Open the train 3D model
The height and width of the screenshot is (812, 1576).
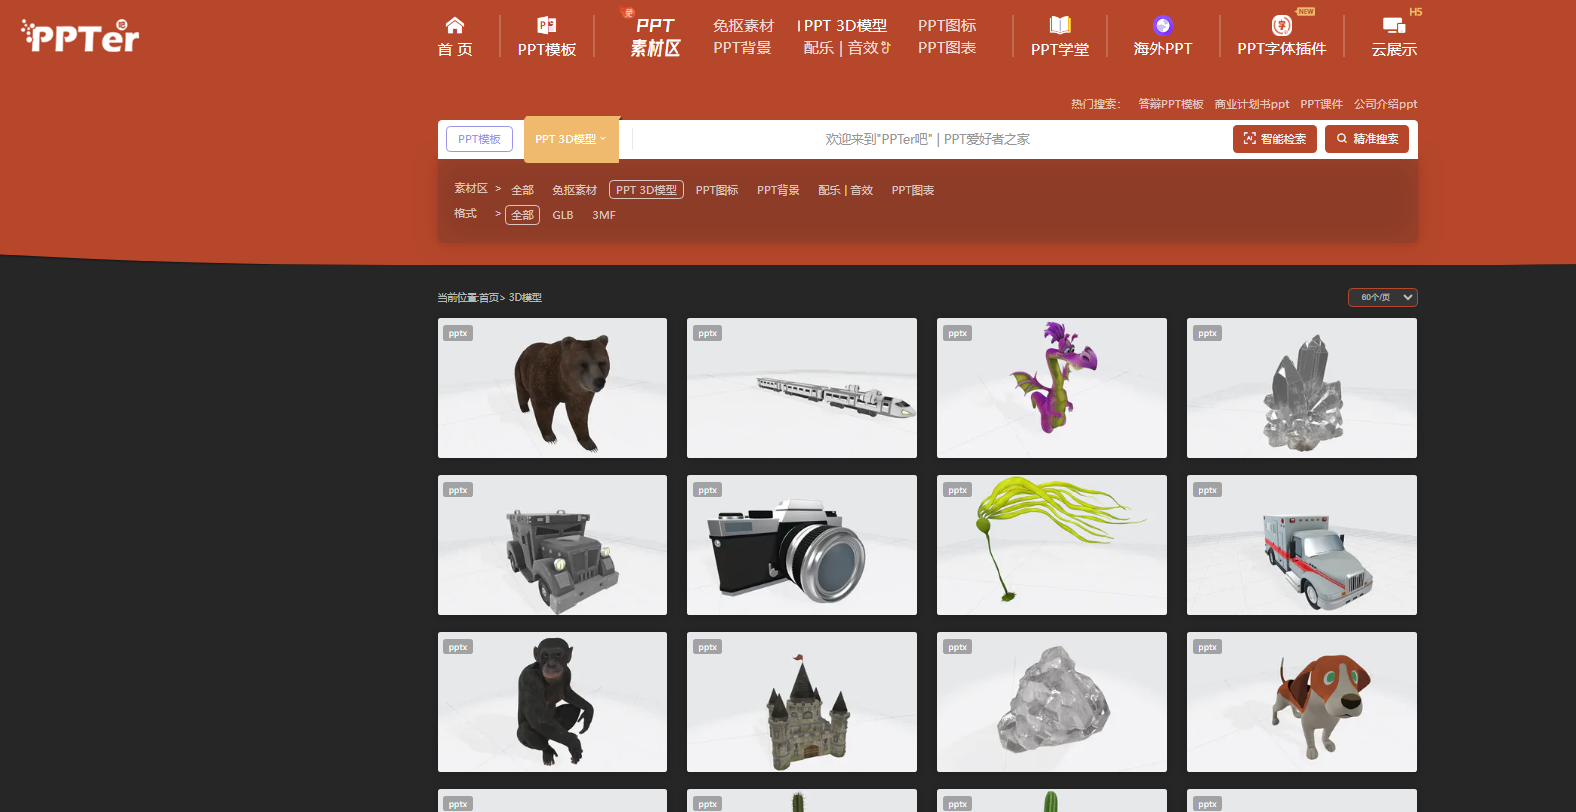[802, 388]
